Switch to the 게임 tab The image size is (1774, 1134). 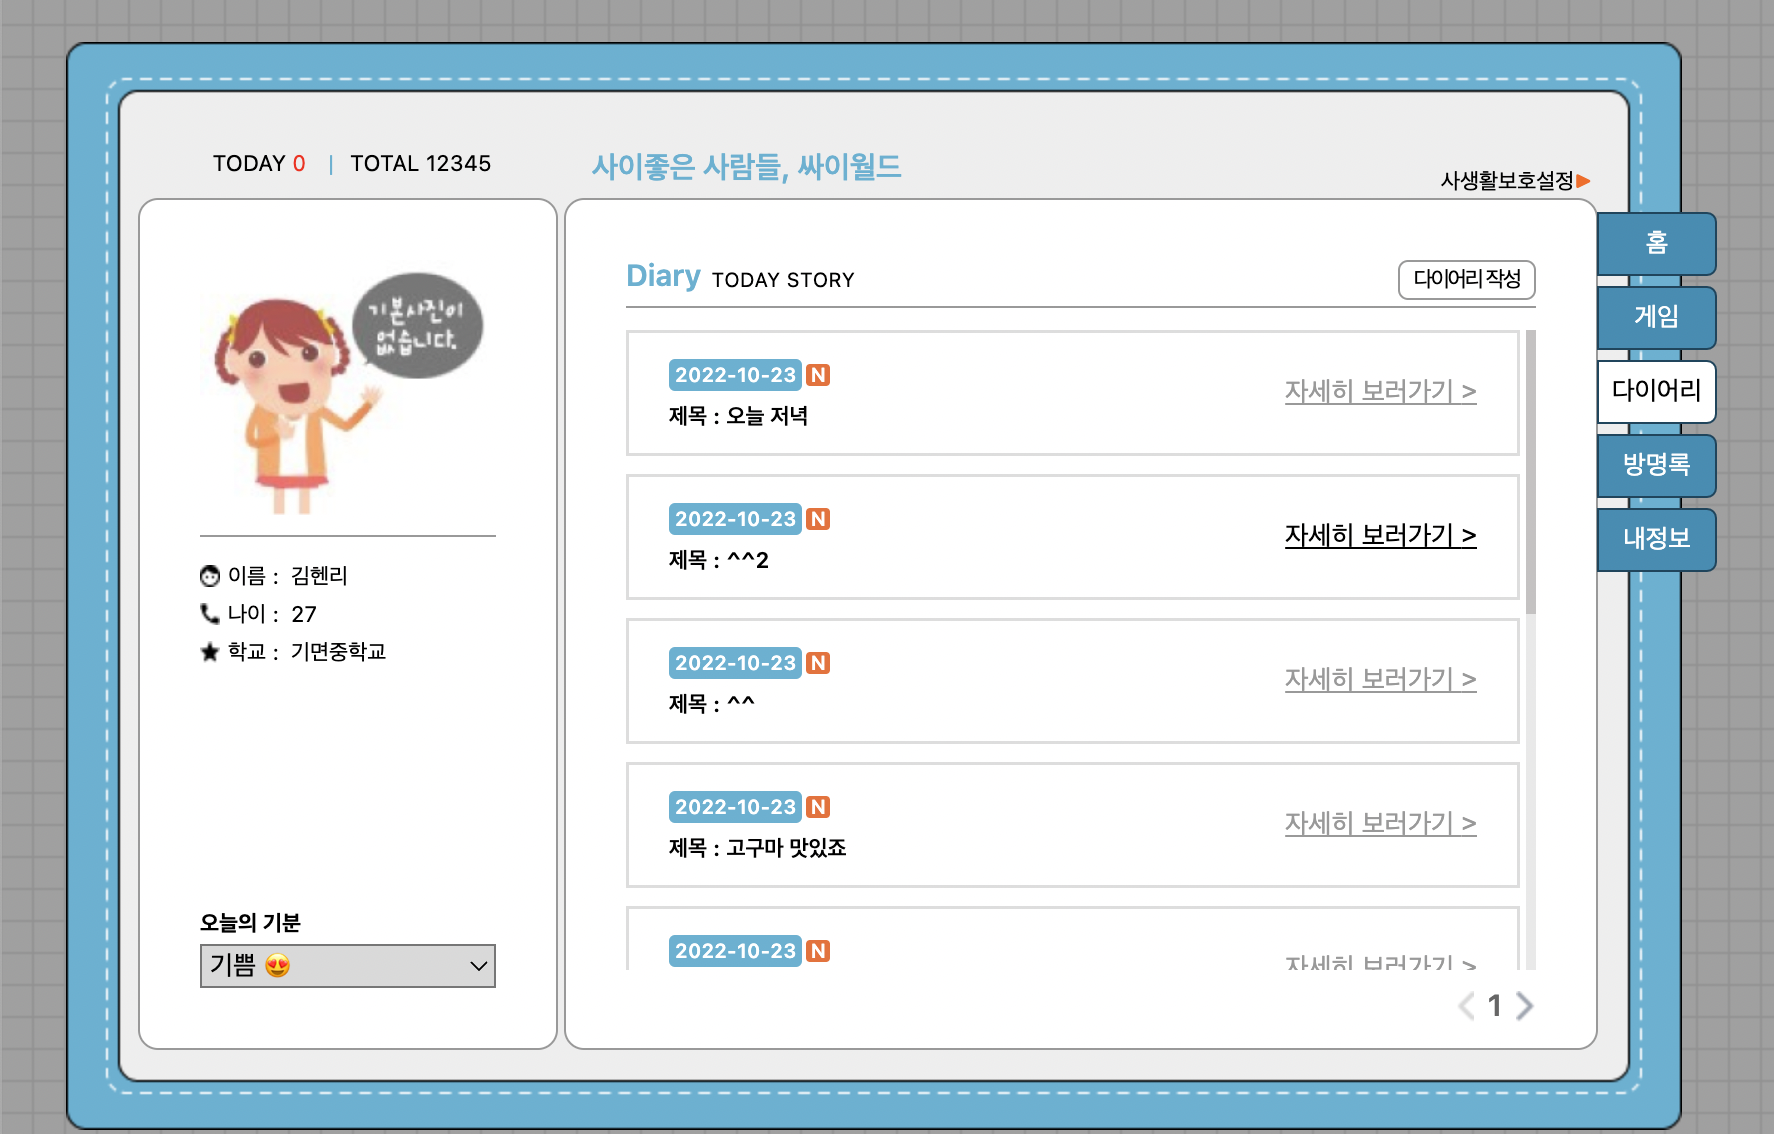[1656, 317]
